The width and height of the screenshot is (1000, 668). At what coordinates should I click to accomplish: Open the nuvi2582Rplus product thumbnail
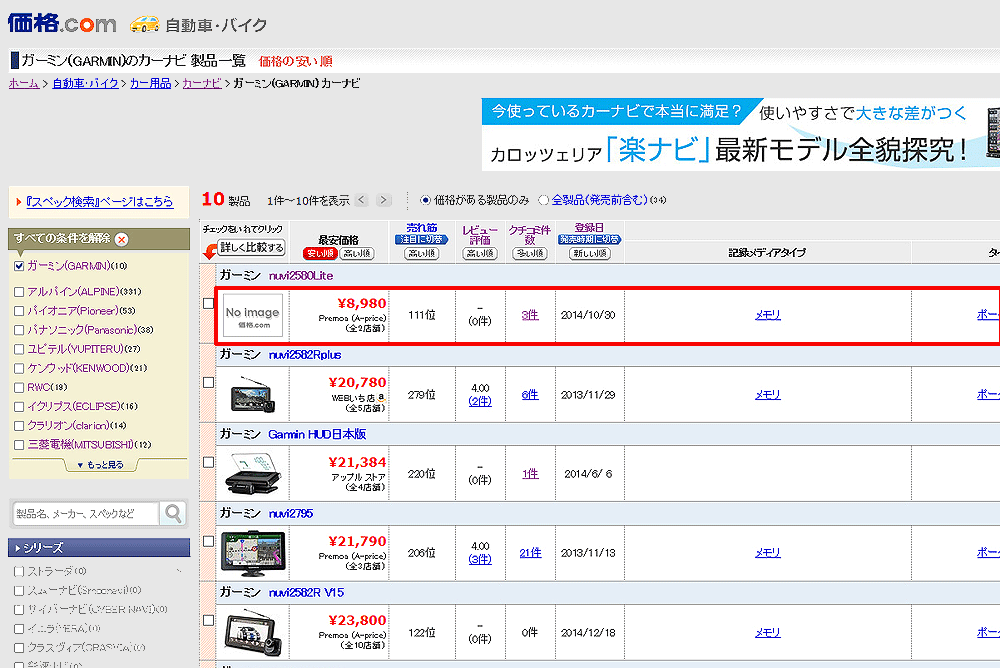[x=253, y=394]
